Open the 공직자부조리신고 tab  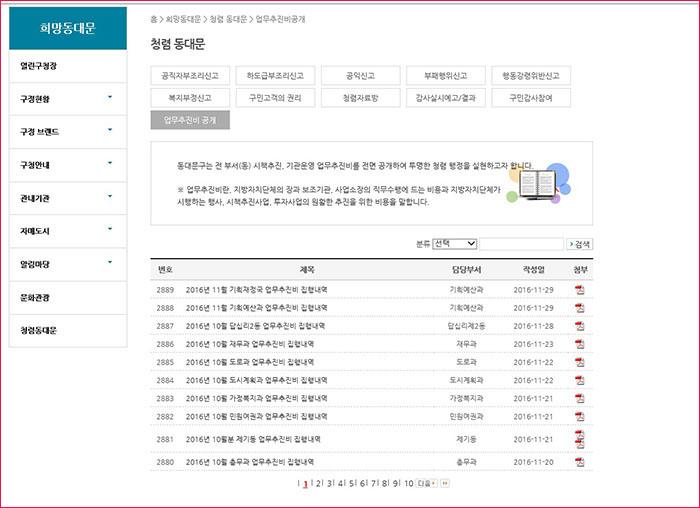coord(190,75)
